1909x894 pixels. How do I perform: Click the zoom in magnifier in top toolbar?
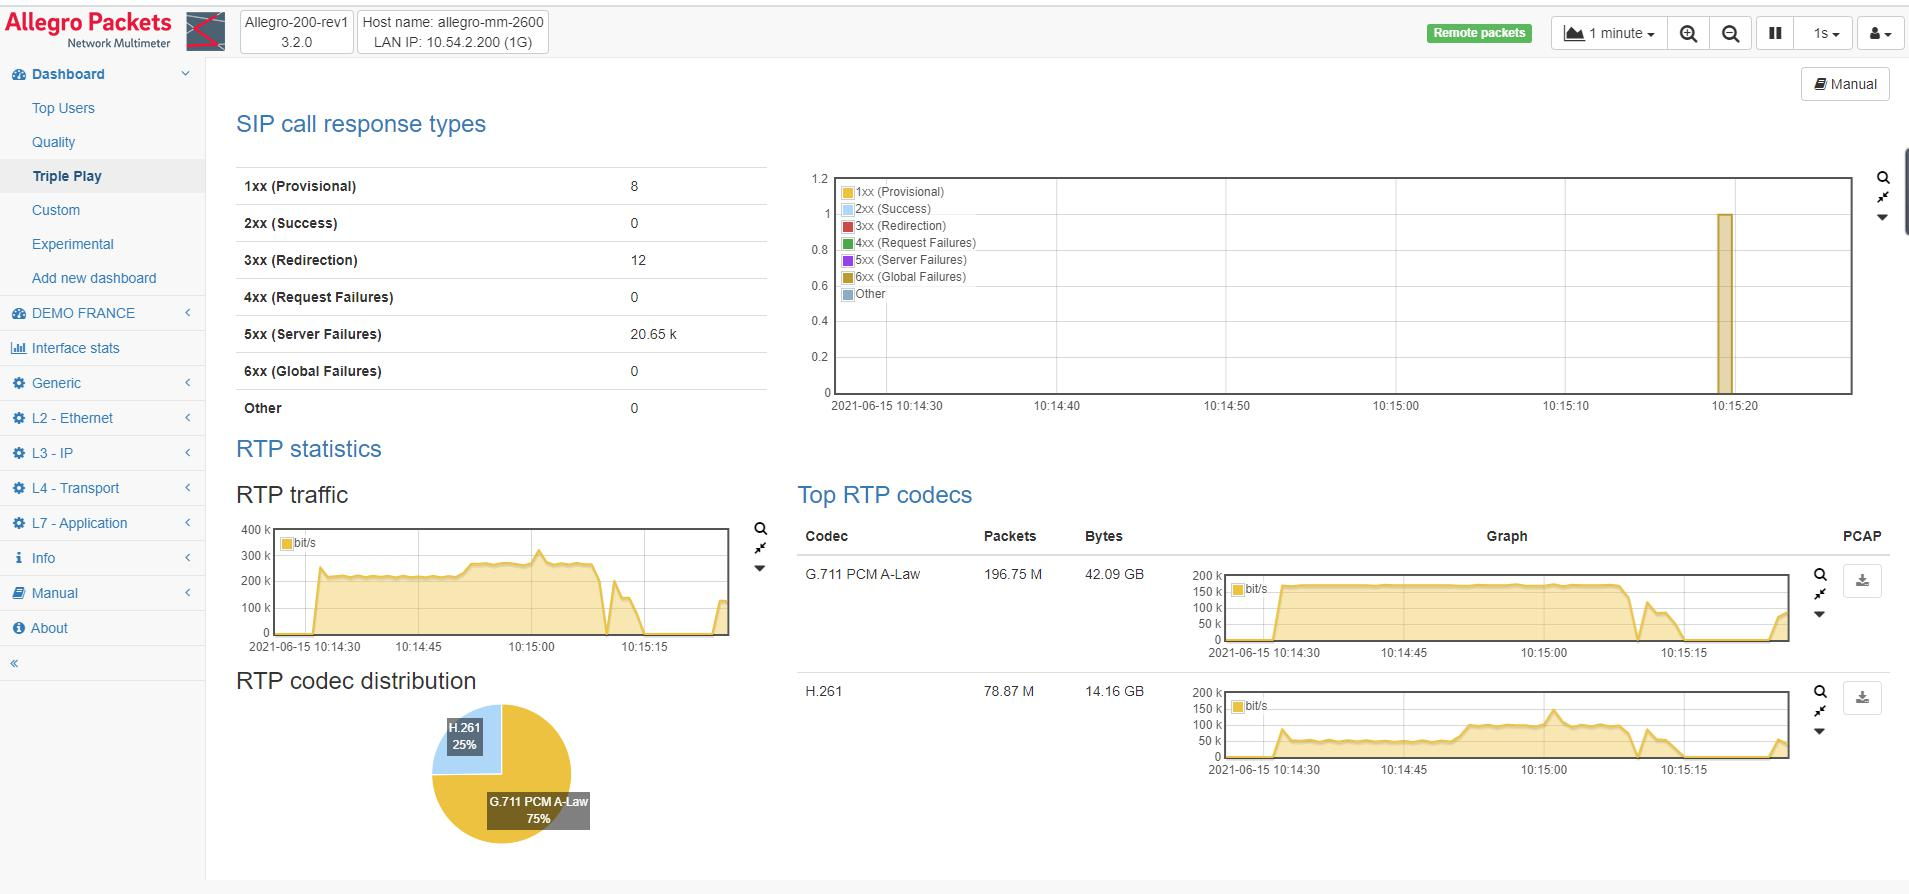pyautogui.click(x=1688, y=33)
